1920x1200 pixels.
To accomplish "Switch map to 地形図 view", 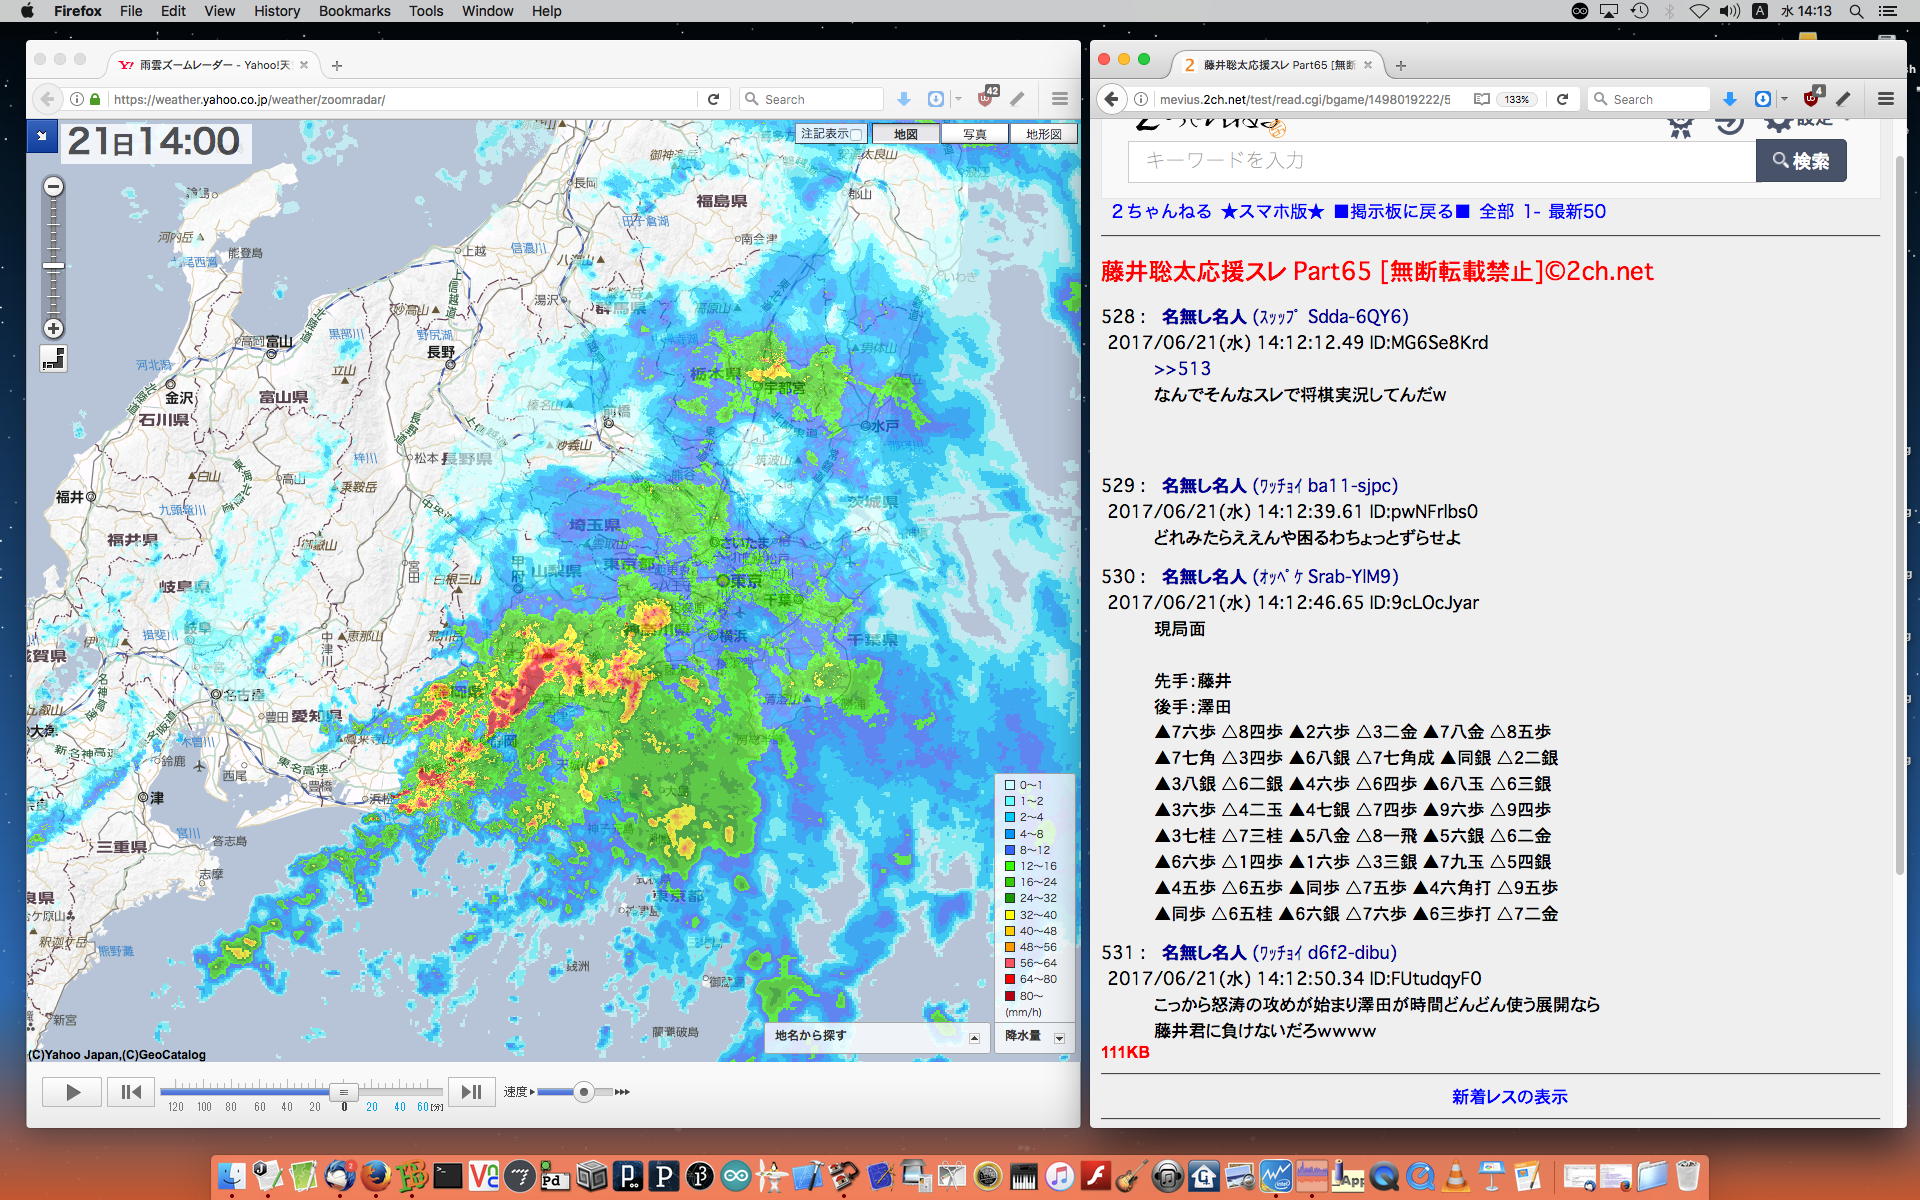I will coord(1043,134).
